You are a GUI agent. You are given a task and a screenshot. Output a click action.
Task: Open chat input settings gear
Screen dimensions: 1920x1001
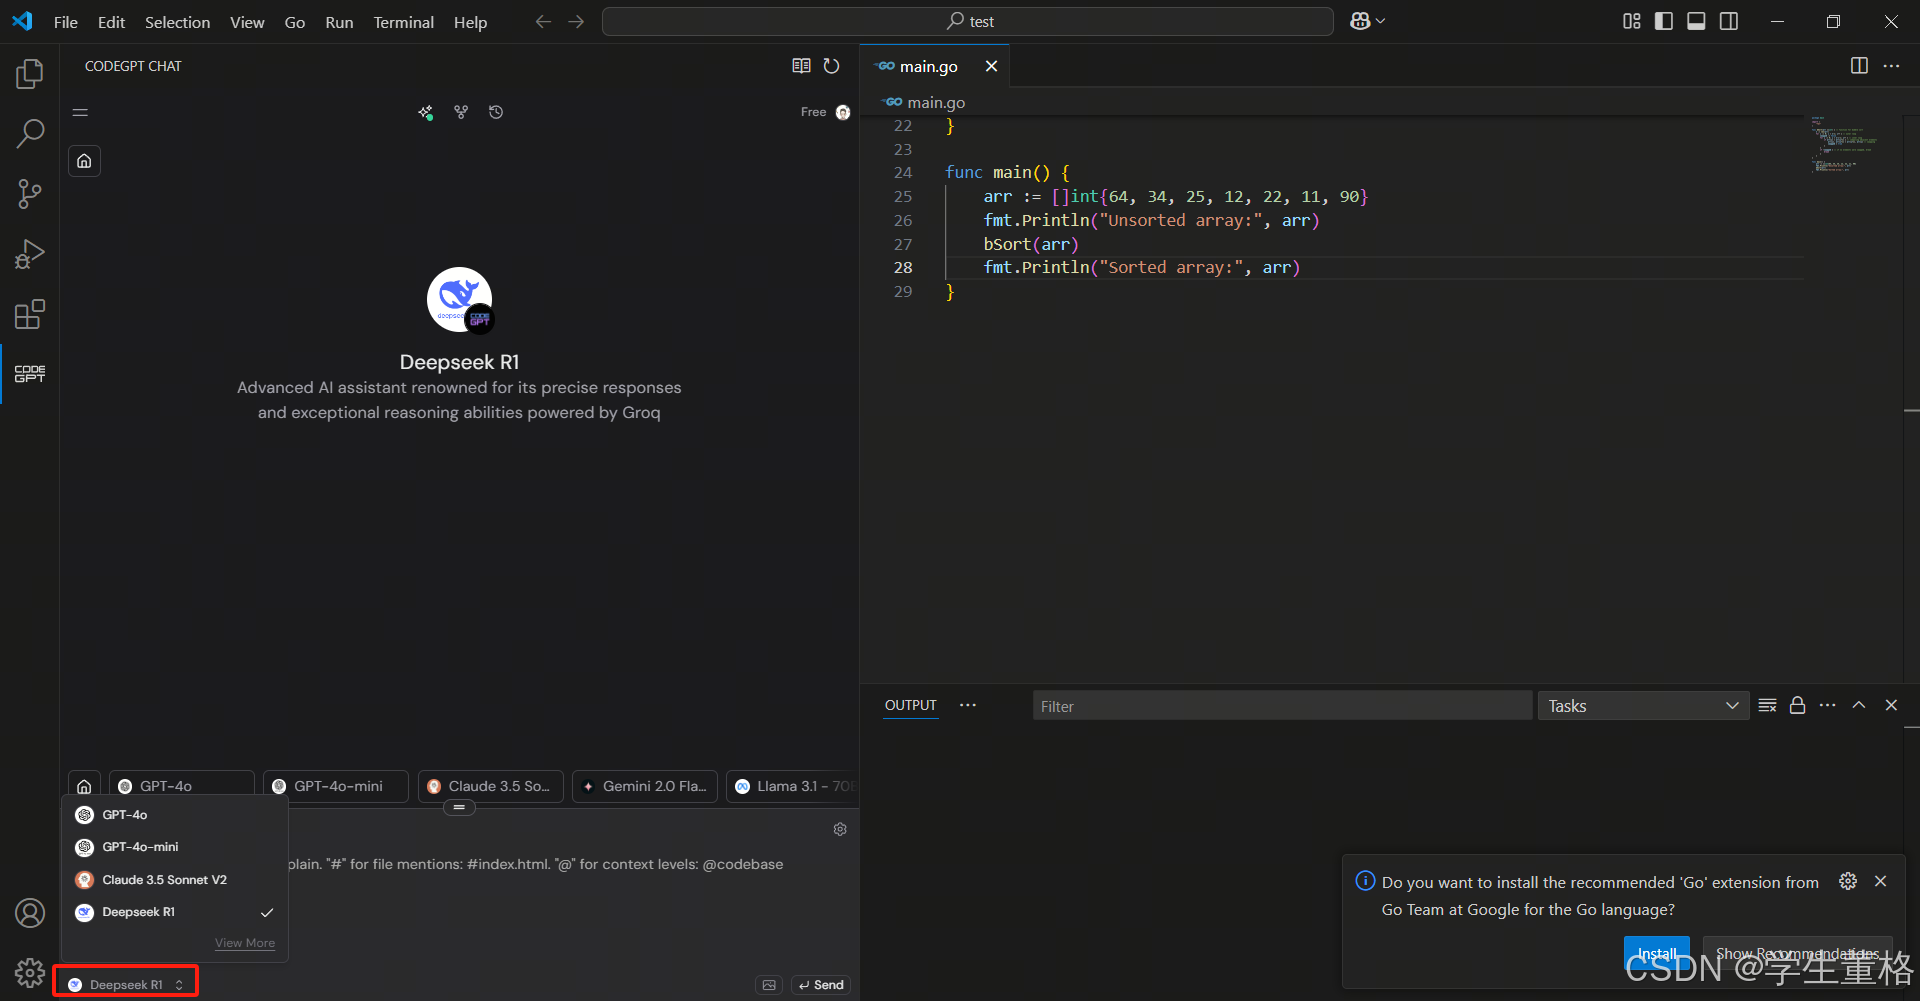point(840,829)
